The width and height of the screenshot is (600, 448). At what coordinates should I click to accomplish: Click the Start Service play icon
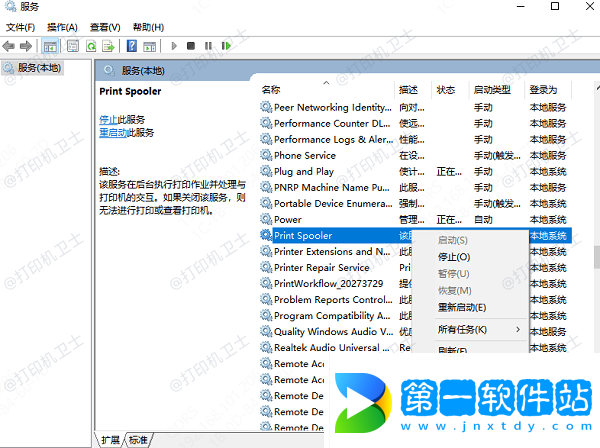pos(174,46)
